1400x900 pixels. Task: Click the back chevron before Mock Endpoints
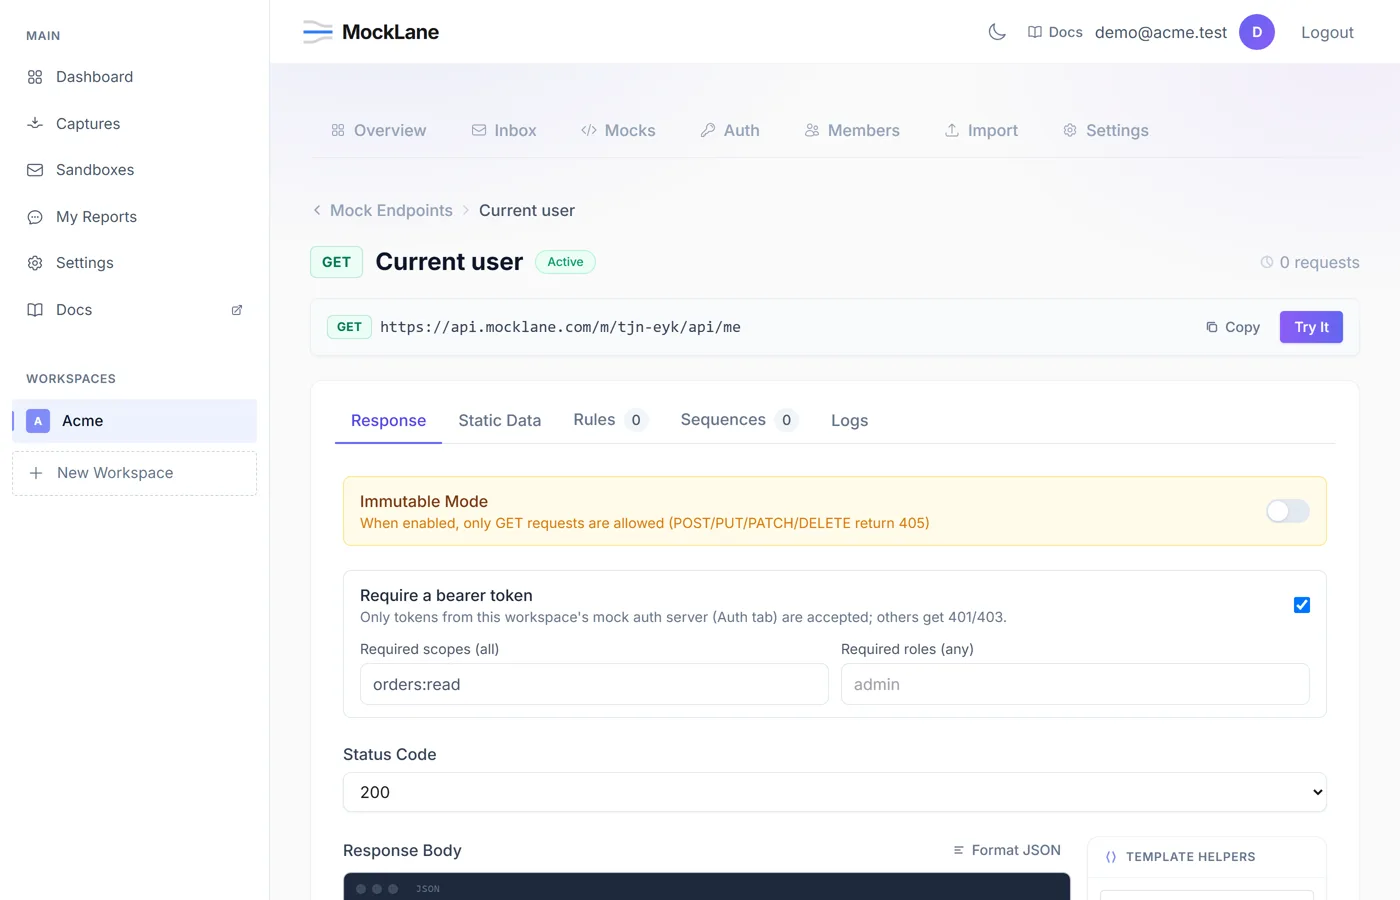pyautogui.click(x=317, y=210)
